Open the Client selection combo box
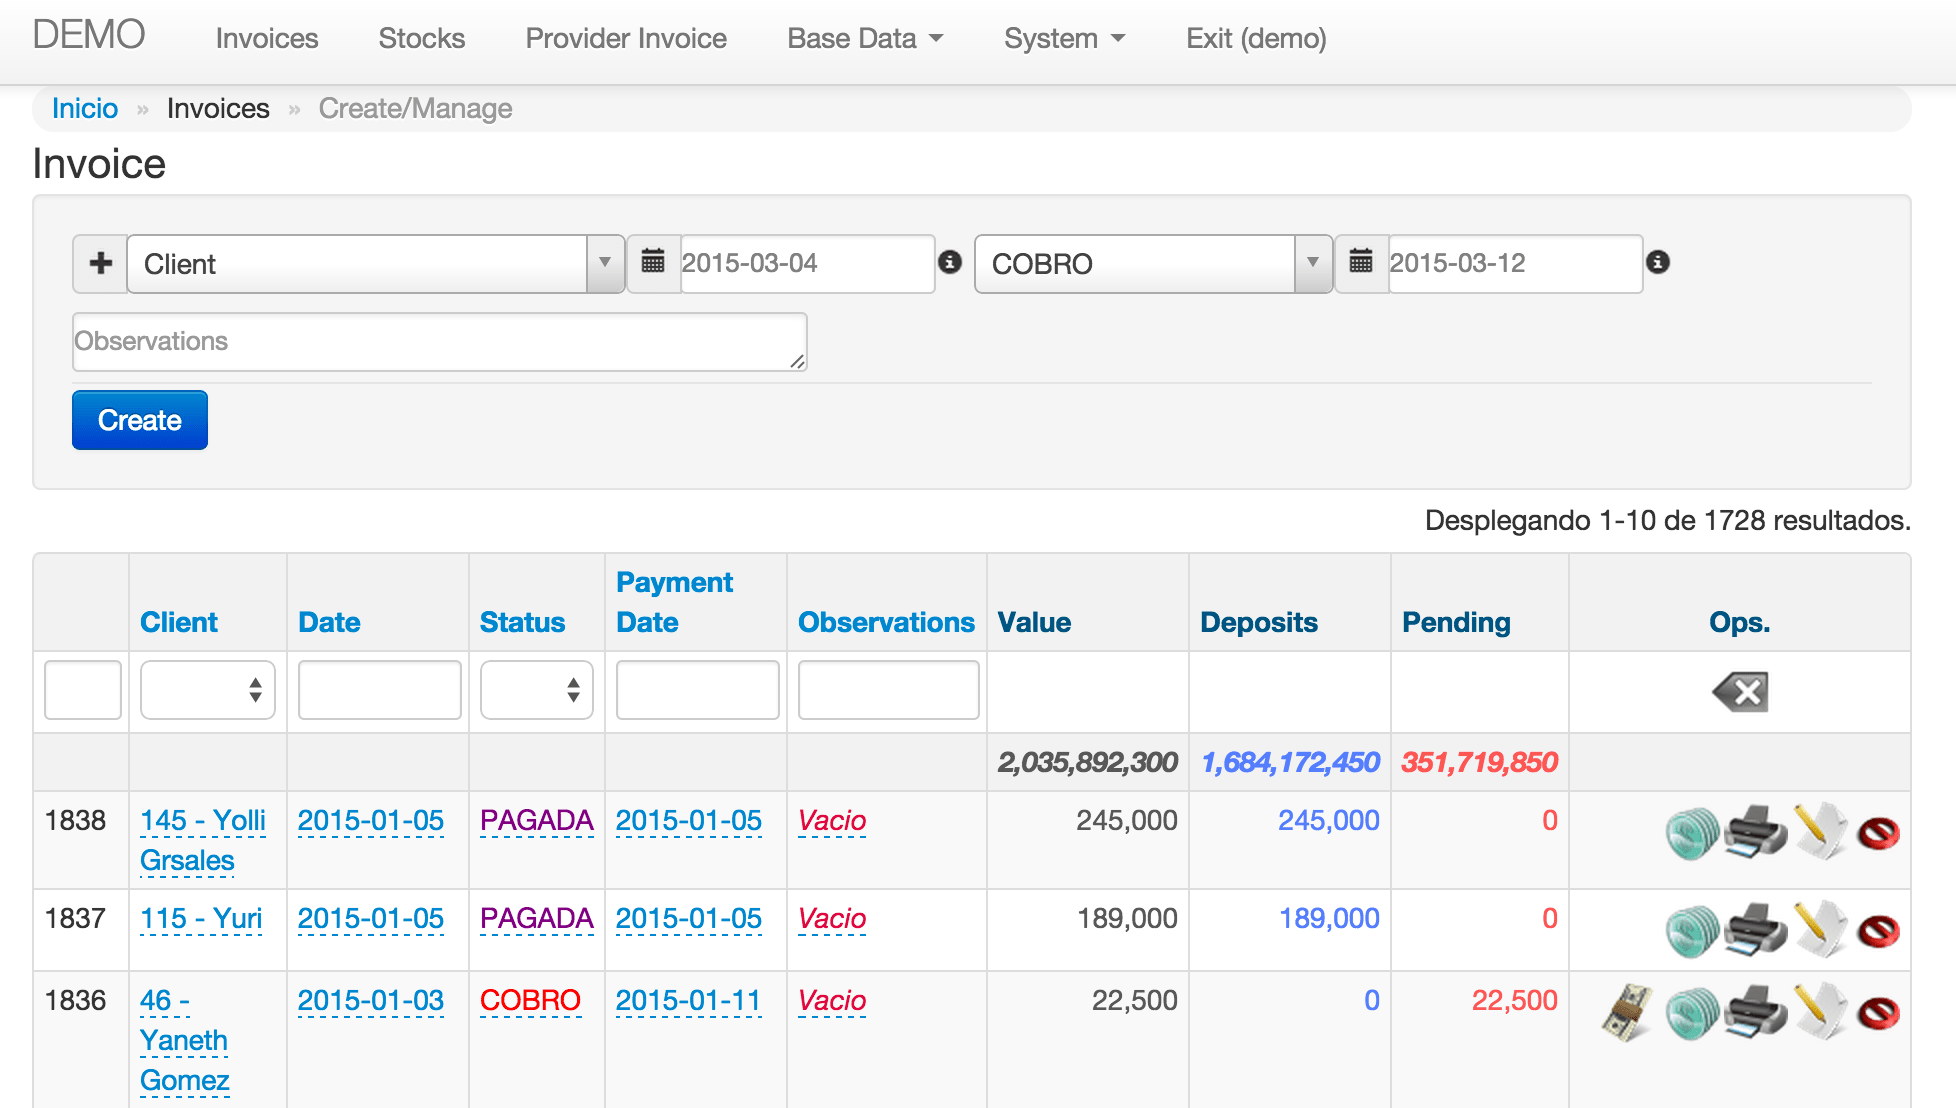Viewport: 1956px width, 1108px height. (x=376, y=264)
